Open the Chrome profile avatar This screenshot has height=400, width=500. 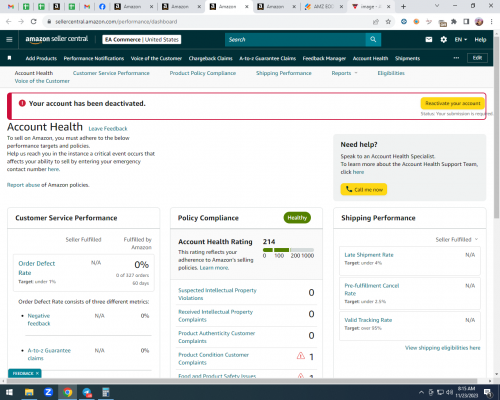pyautogui.click(x=479, y=22)
